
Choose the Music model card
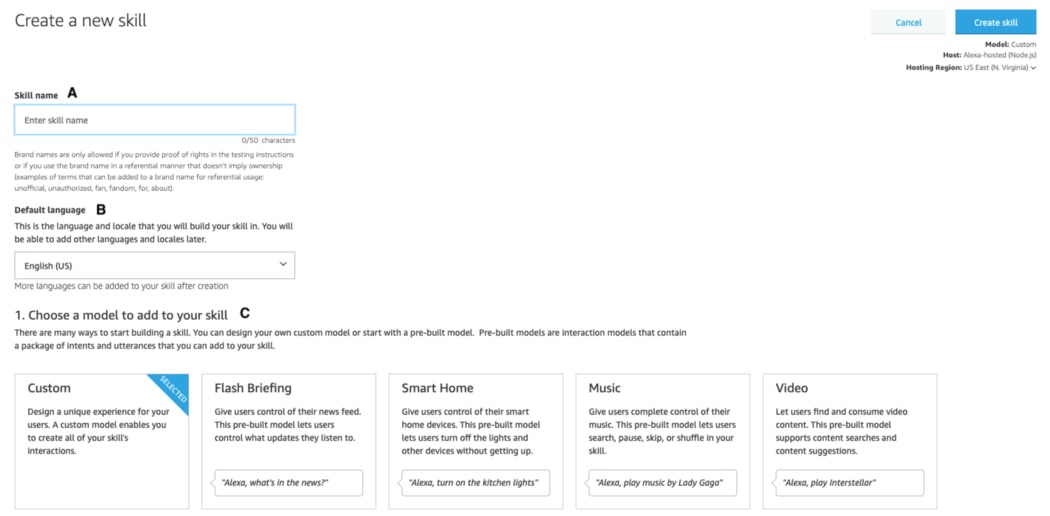point(662,442)
